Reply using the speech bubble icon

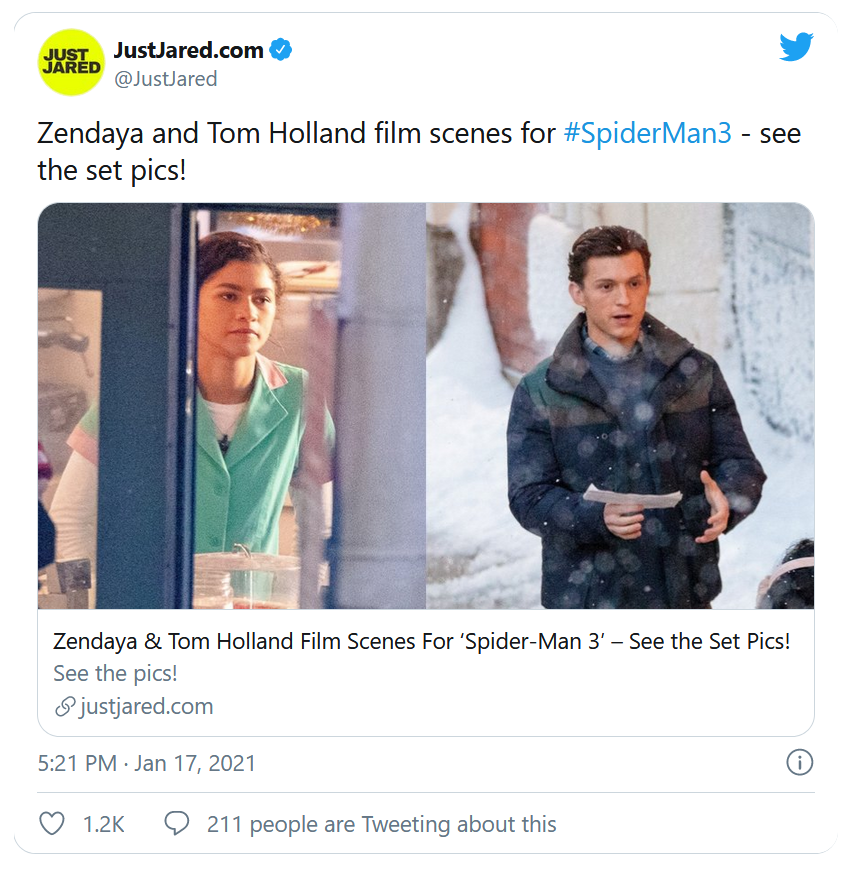(x=177, y=824)
